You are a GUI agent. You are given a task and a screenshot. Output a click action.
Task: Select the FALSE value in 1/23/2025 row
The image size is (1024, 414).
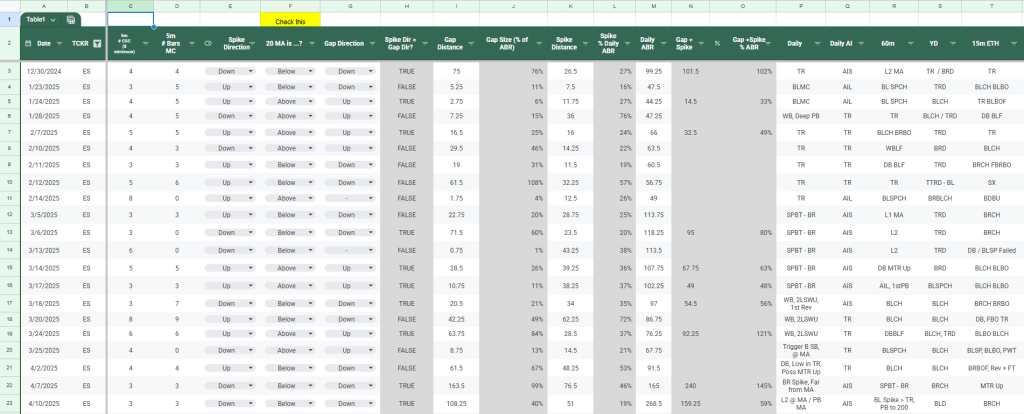pos(406,87)
